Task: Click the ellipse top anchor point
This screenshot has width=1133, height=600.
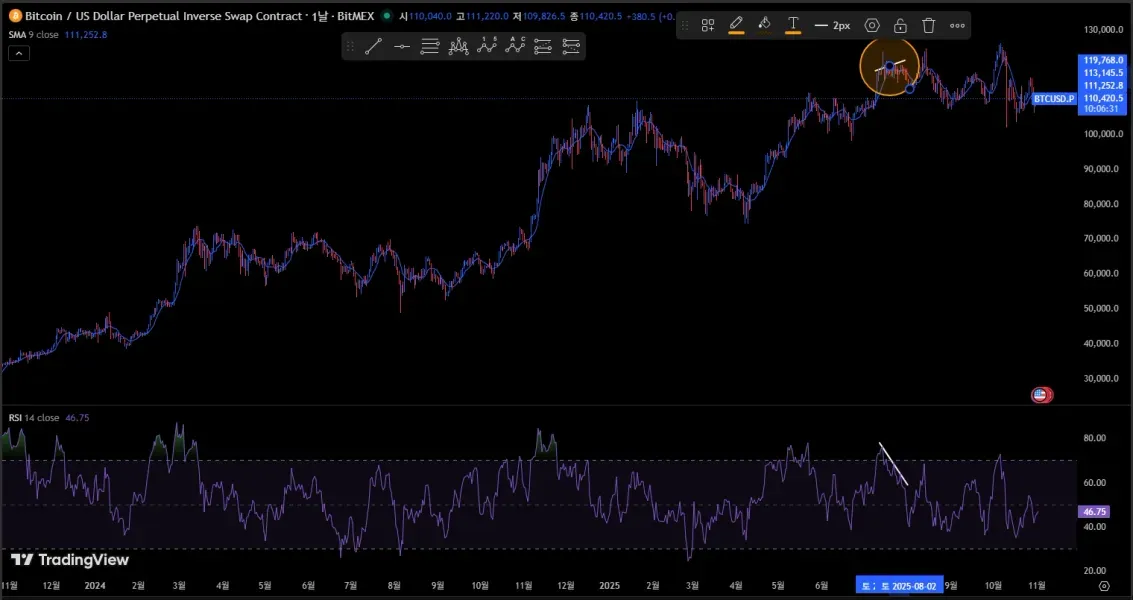Action: click(889, 67)
